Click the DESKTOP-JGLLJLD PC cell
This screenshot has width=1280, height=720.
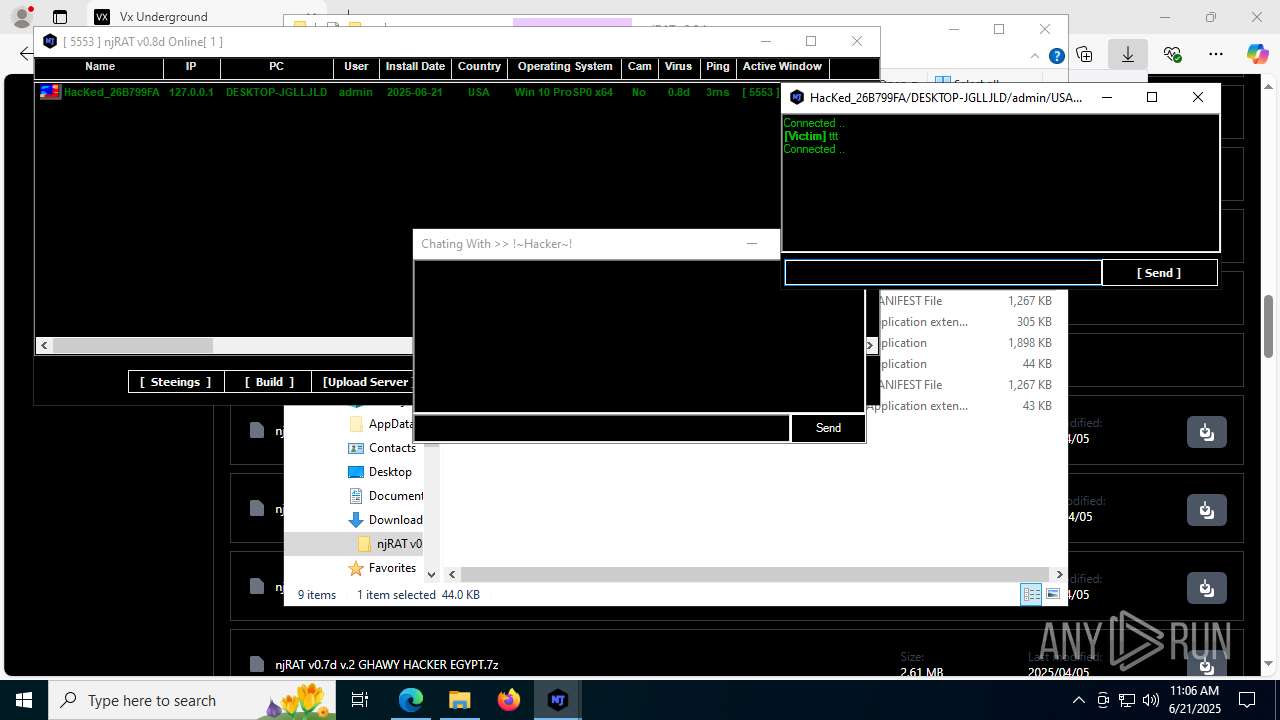[276, 92]
